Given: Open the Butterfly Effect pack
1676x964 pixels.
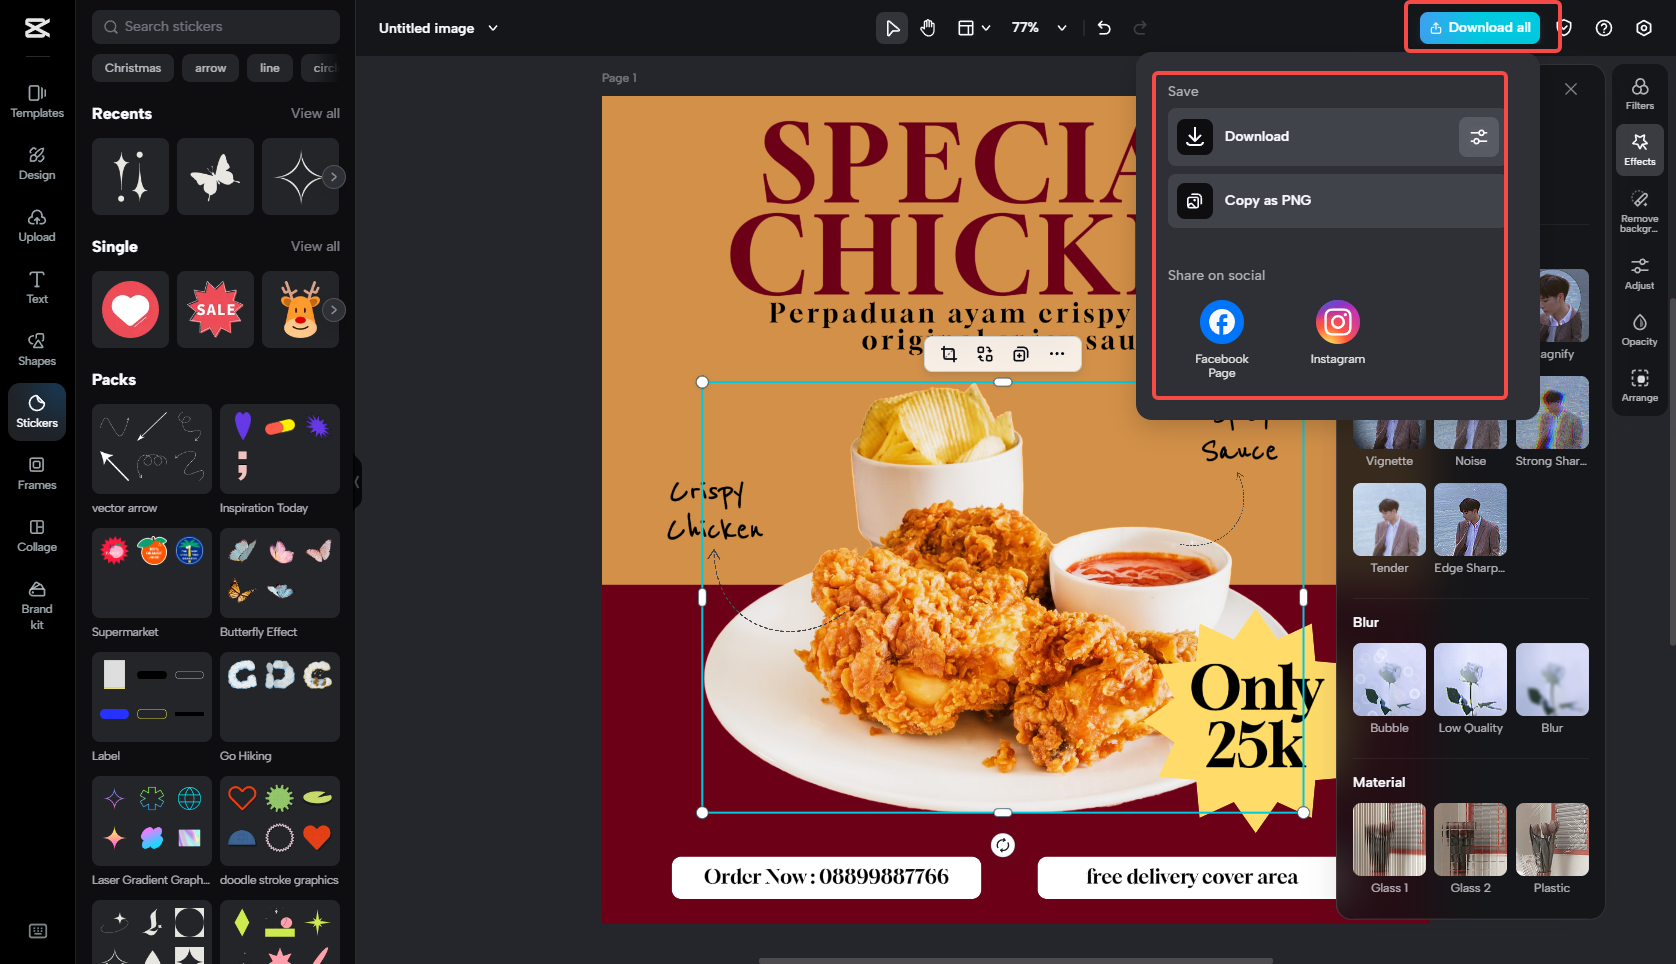Looking at the screenshot, I should 280,573.
